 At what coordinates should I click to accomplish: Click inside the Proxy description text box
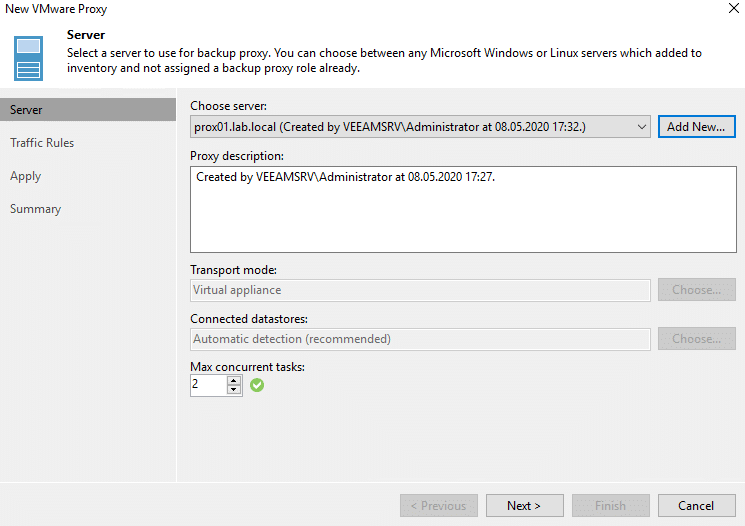463,209
